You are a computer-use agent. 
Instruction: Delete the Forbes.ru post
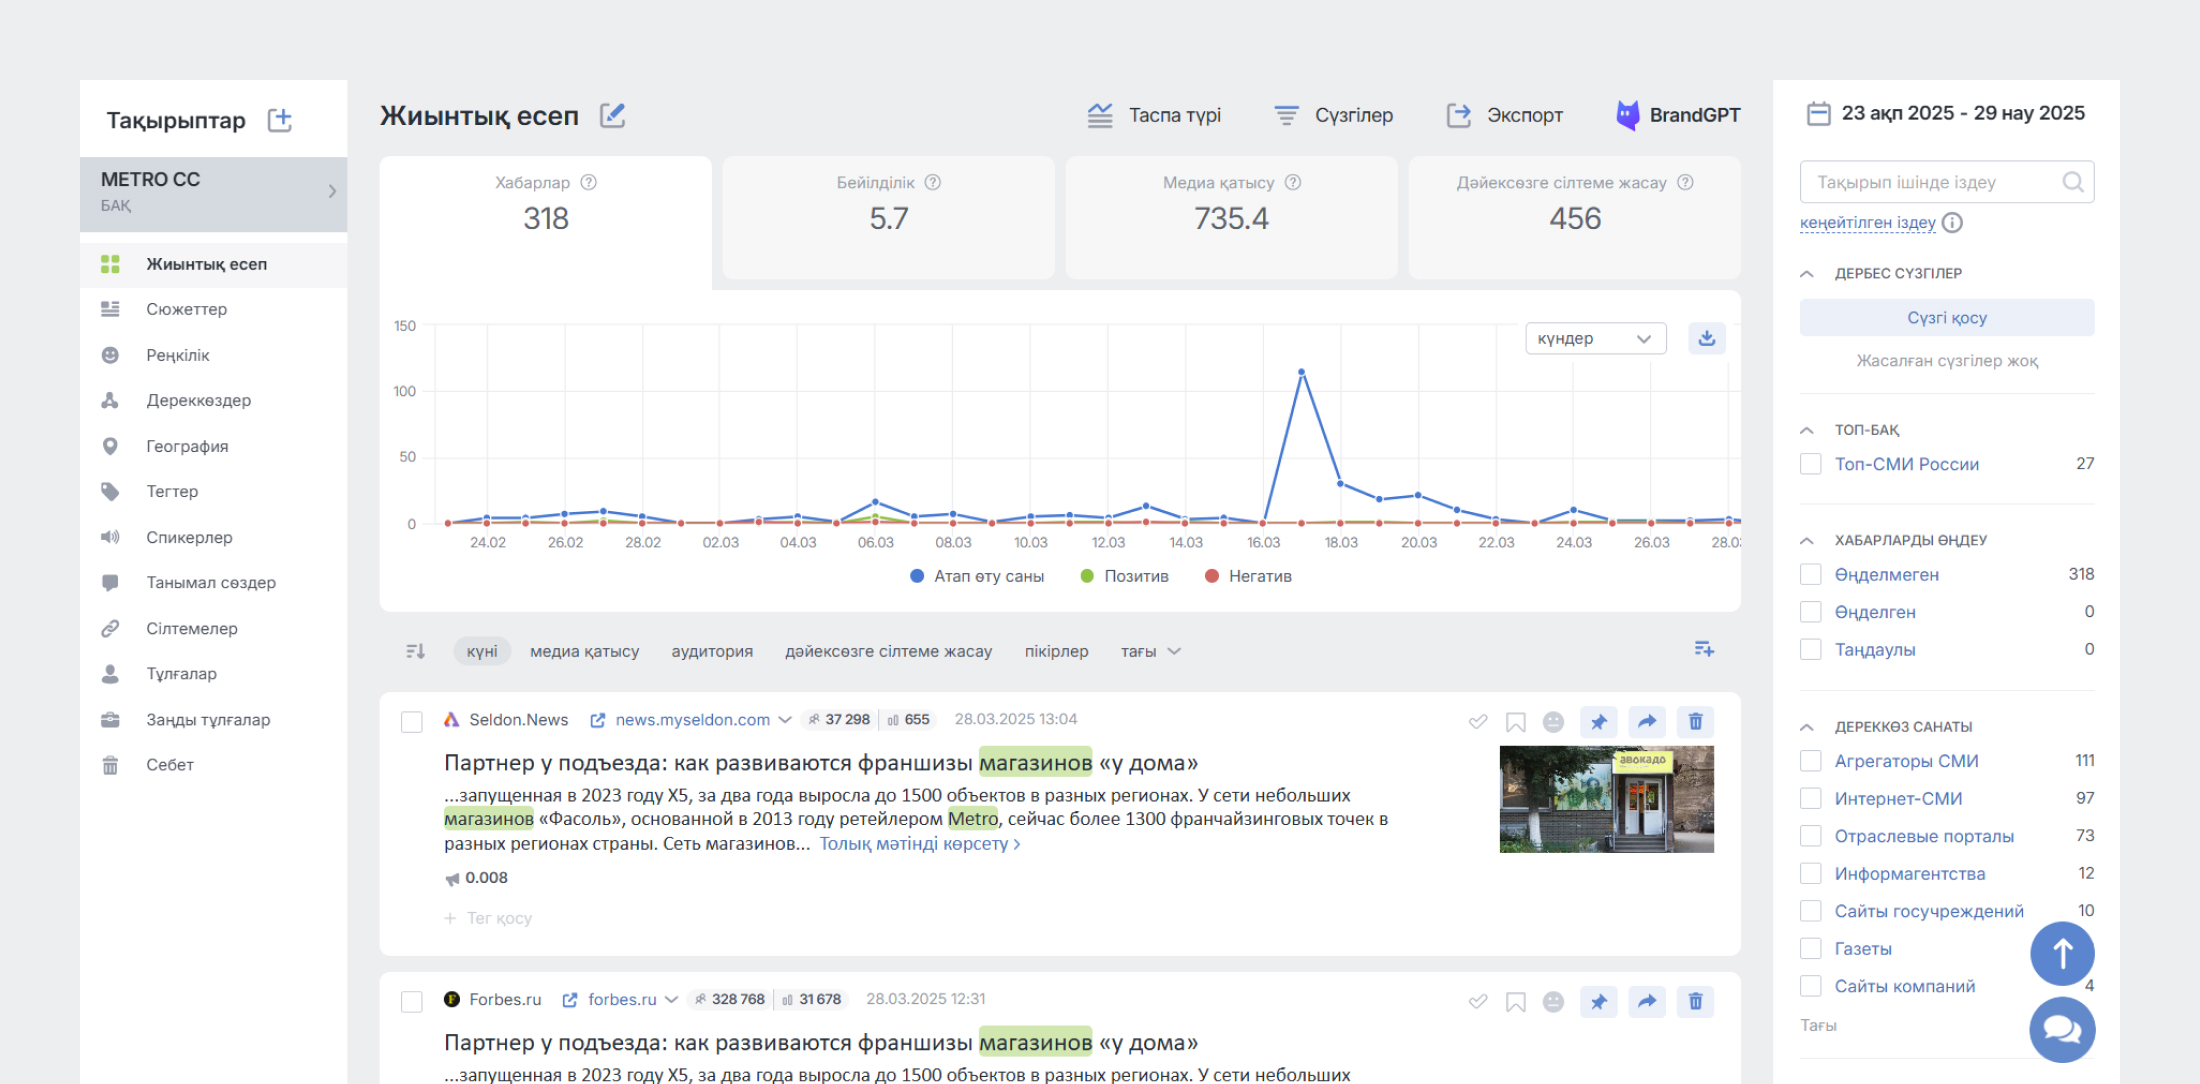(1696, 1001)
